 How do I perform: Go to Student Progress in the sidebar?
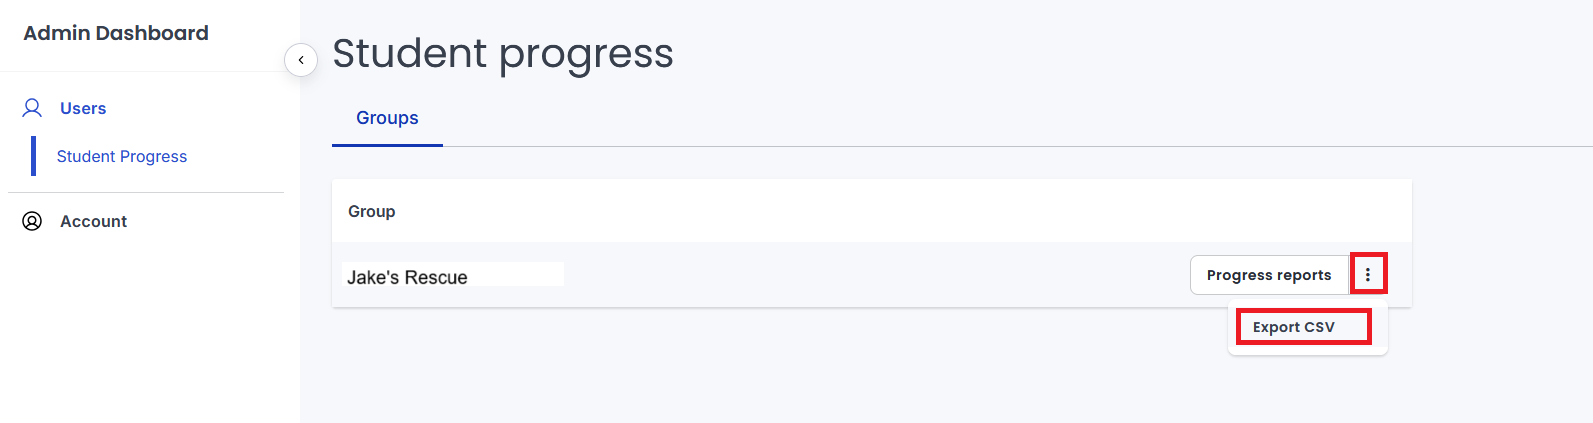122,156
